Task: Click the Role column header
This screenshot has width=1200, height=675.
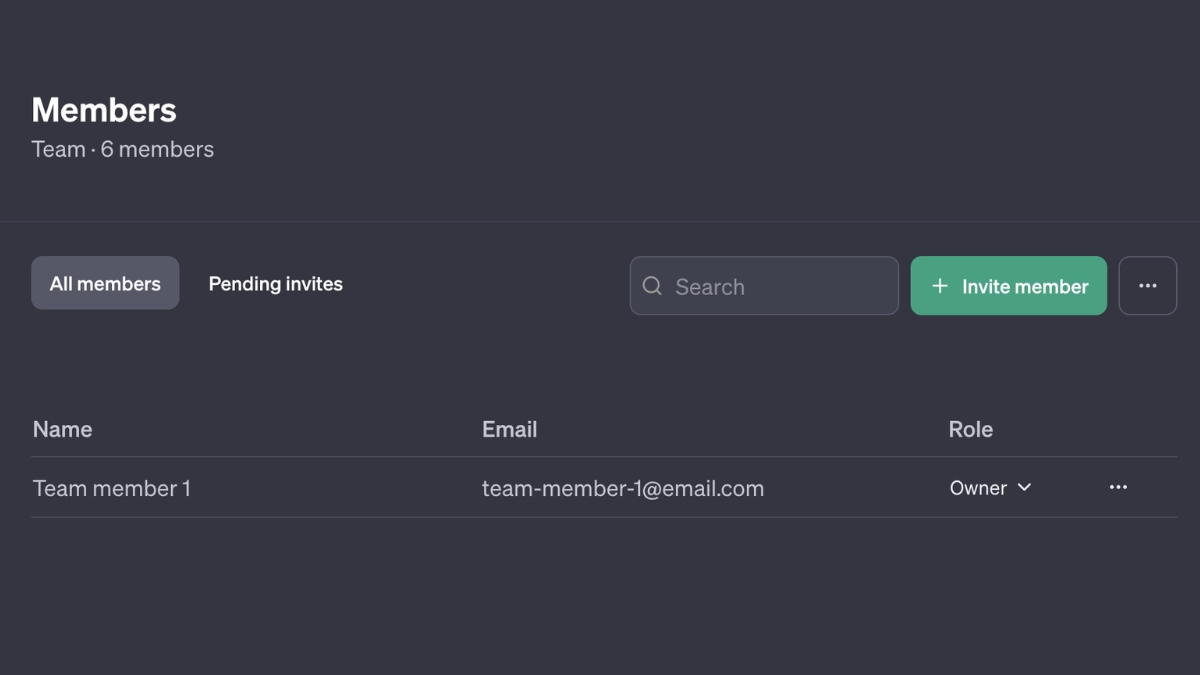Action: point(970,429)
